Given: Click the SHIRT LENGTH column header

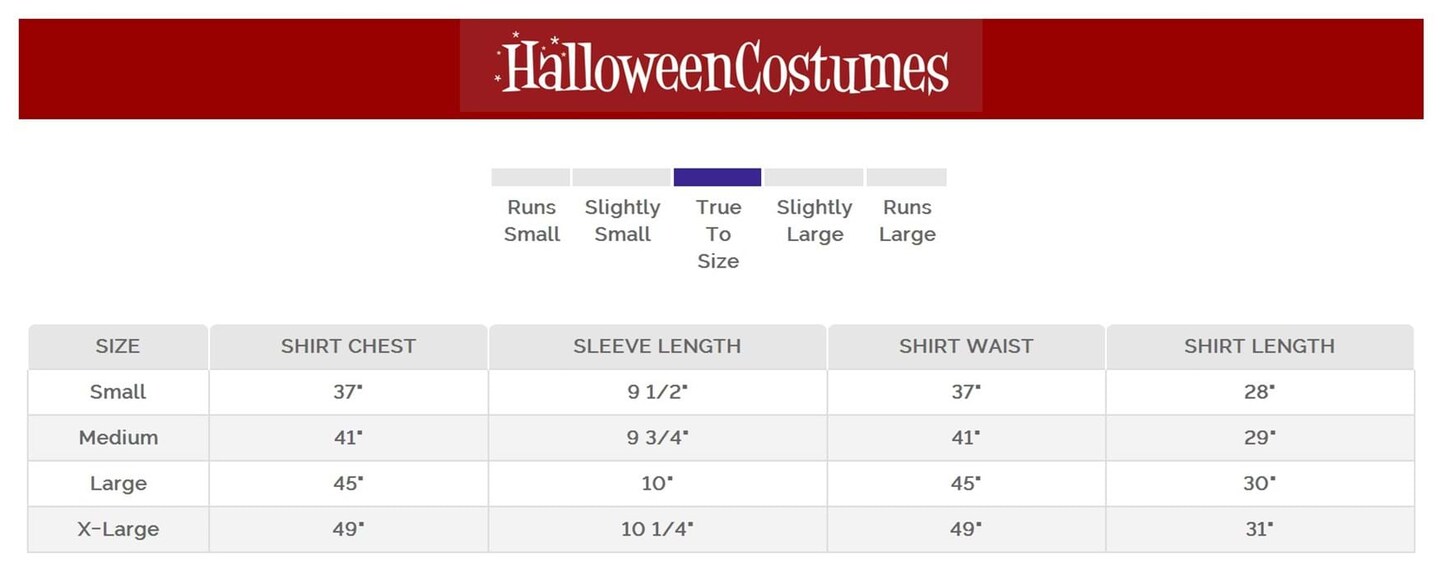Looking at the screenshot, I should pyautogui.click(x=1259, y=347).
